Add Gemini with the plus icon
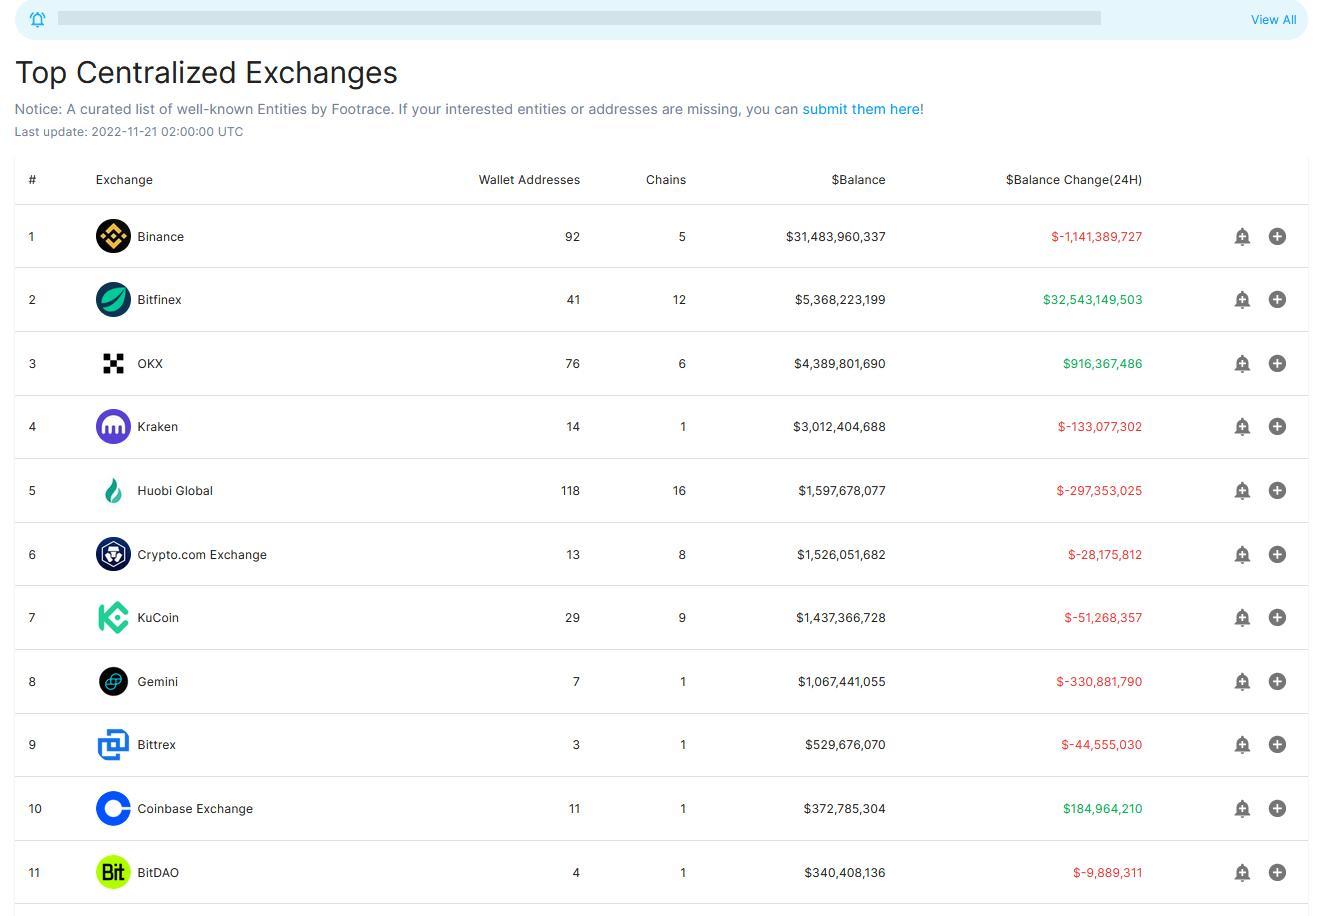This screenshot has width=1326, height=916. (1277, 682)
